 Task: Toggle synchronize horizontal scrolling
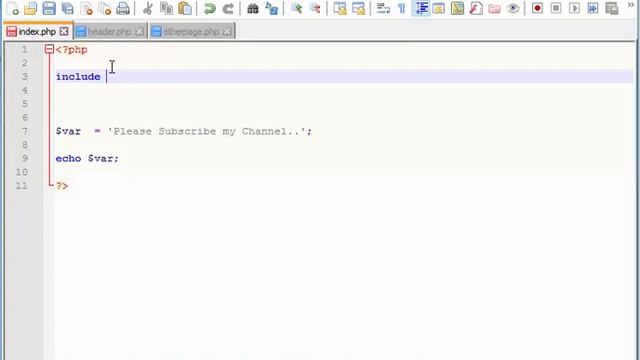tap(358, 8)
